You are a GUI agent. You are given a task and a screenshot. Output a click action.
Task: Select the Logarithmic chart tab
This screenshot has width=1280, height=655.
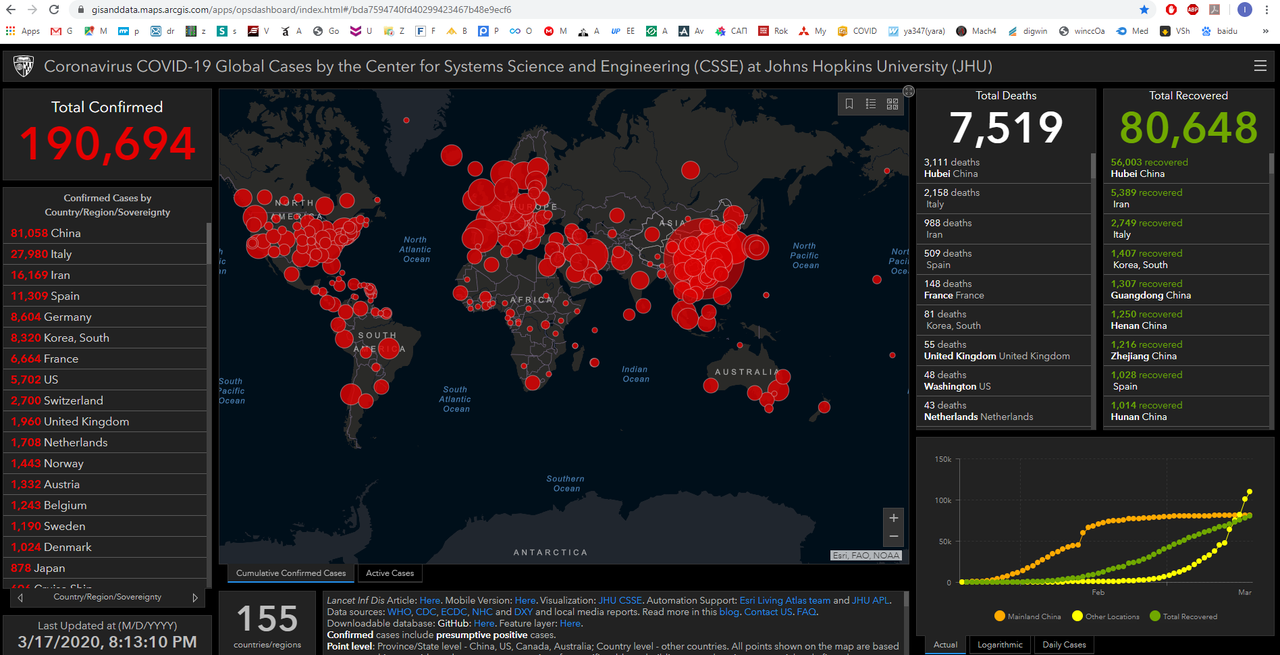[1000, 645]
